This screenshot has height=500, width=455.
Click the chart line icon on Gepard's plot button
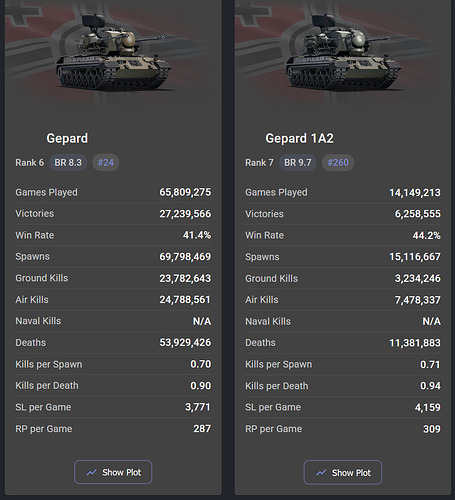click(x=91, y=472)
